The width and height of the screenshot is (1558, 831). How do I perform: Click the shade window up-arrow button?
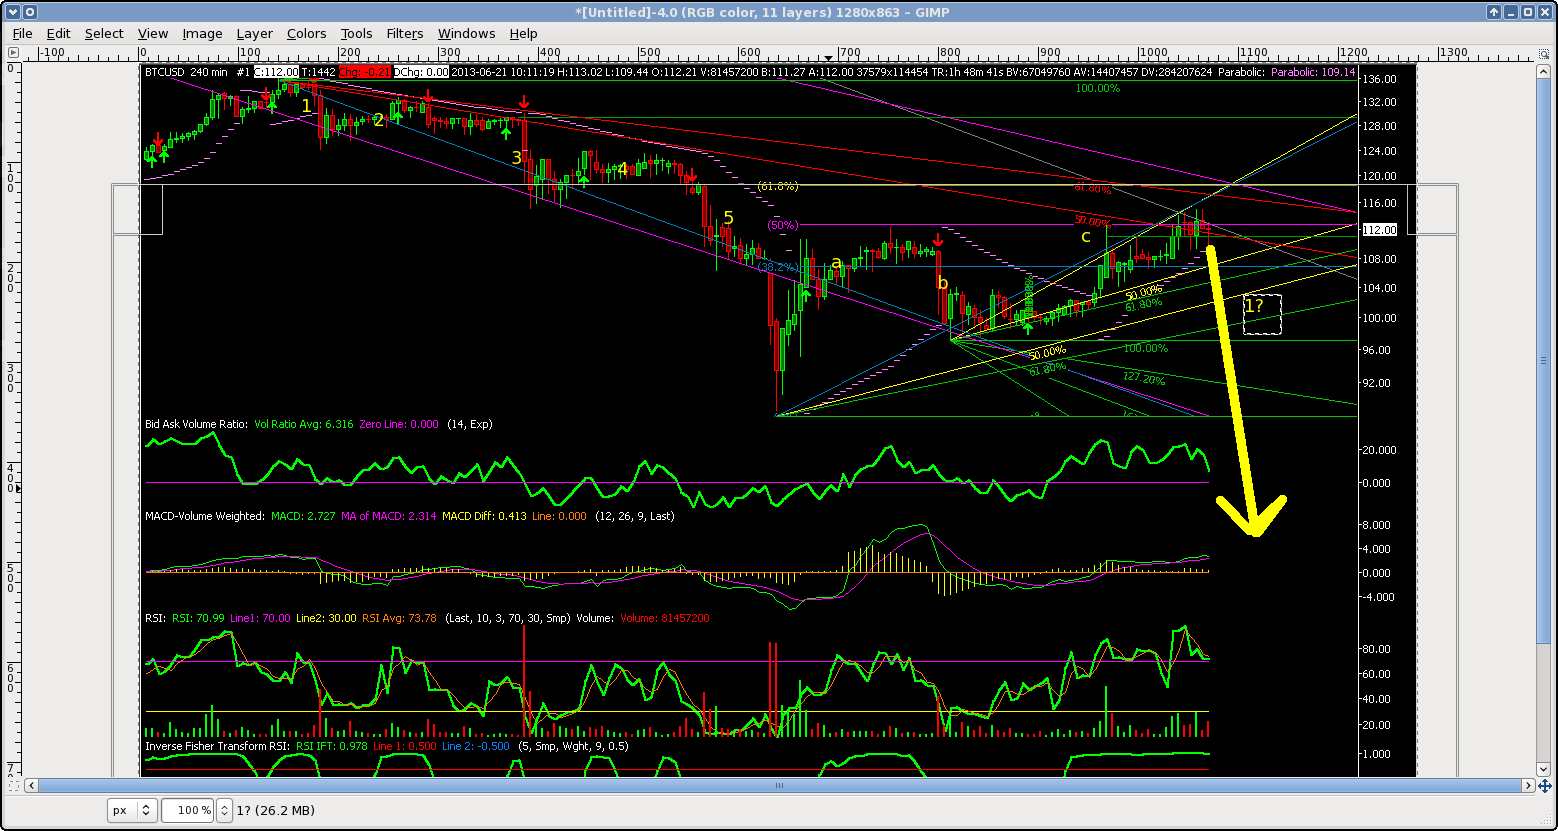pyautogui.click(x=1494, y=12)
